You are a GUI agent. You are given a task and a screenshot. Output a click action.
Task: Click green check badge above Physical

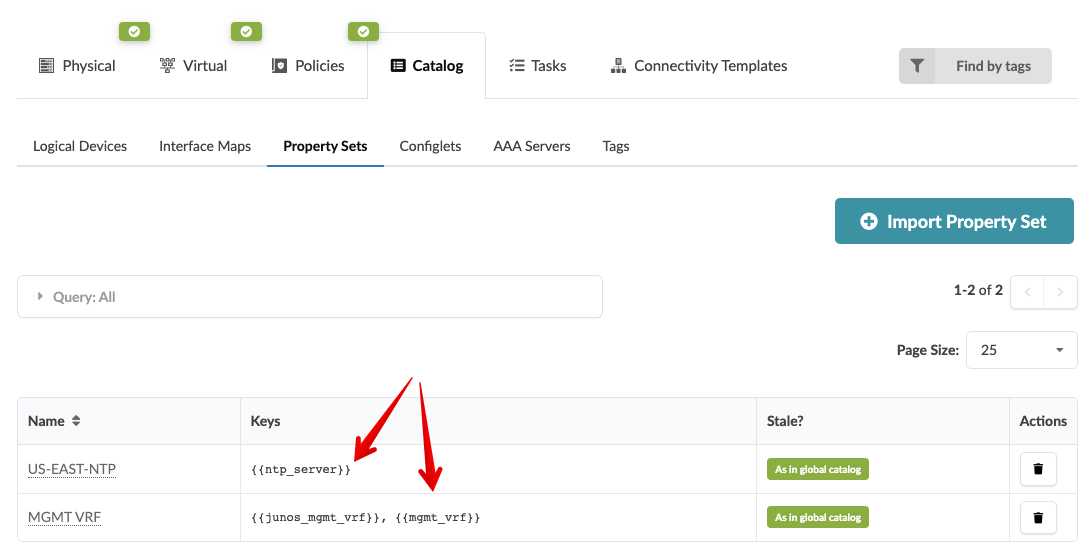click(x=134, y=31)
